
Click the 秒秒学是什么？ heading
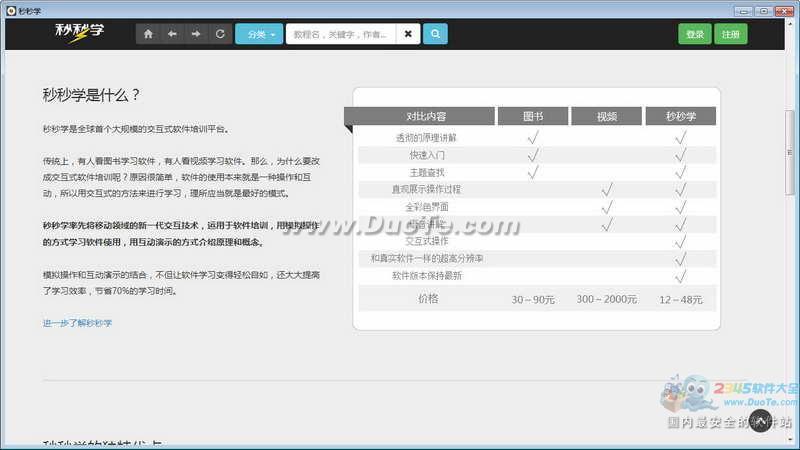tap(91, 95)
